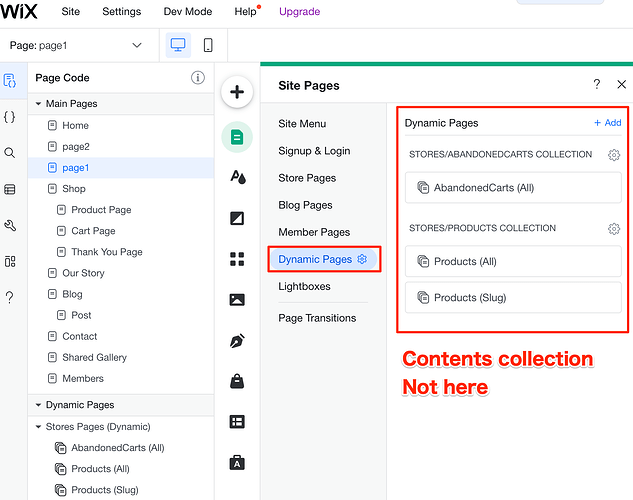The image size is (633, 500).
Task: Open the Blog pen-nib icon
Action: pyautogui.click(x=237, y=341)
